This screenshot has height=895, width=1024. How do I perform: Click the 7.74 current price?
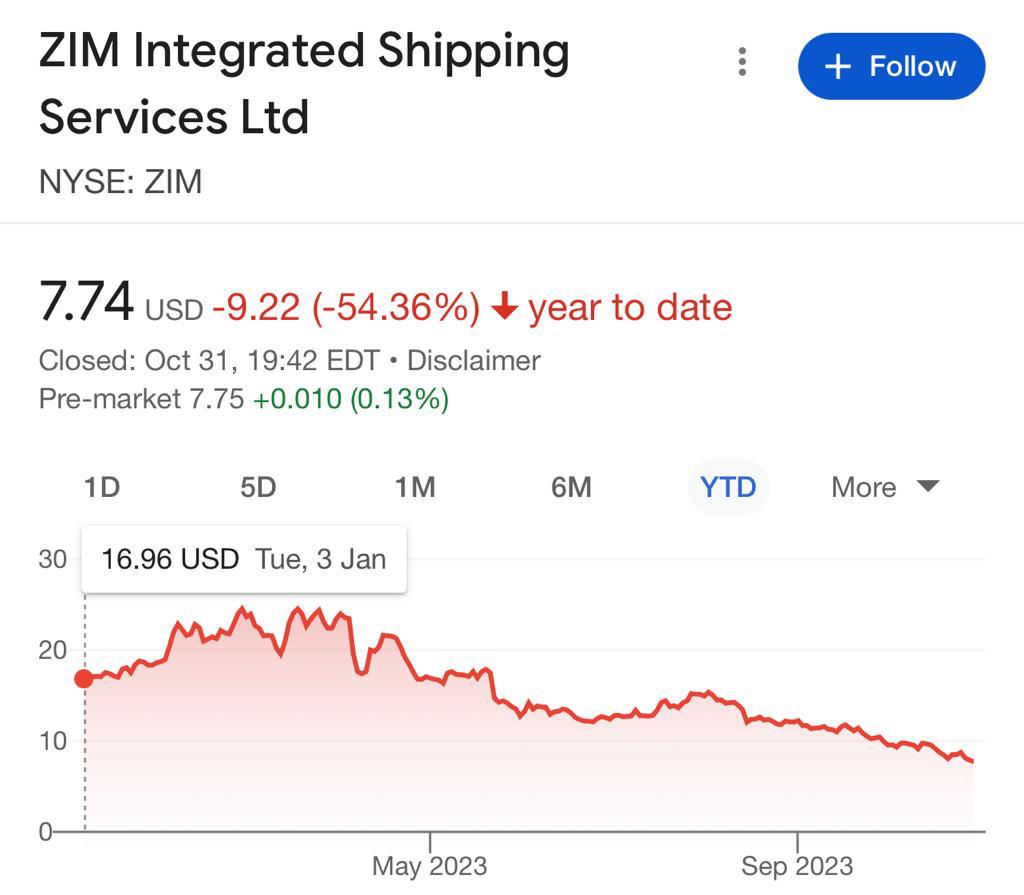pyautogui.click(x=86, y=301)
